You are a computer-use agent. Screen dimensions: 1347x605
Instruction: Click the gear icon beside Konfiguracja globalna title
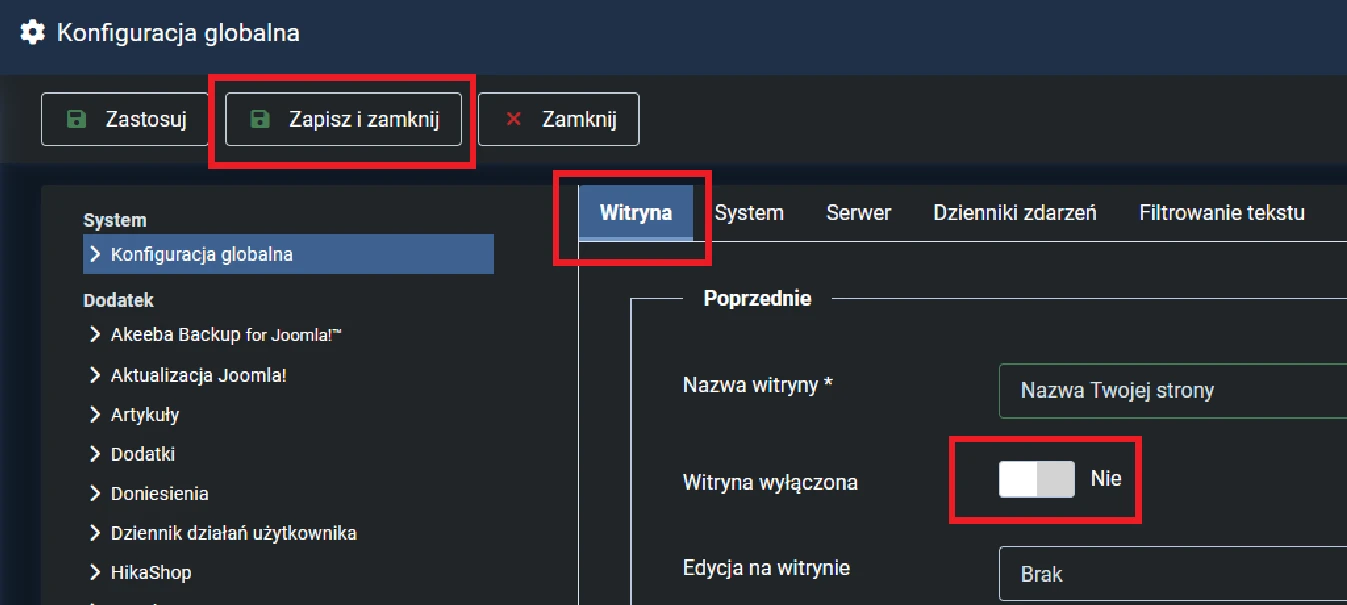(32, 32)
